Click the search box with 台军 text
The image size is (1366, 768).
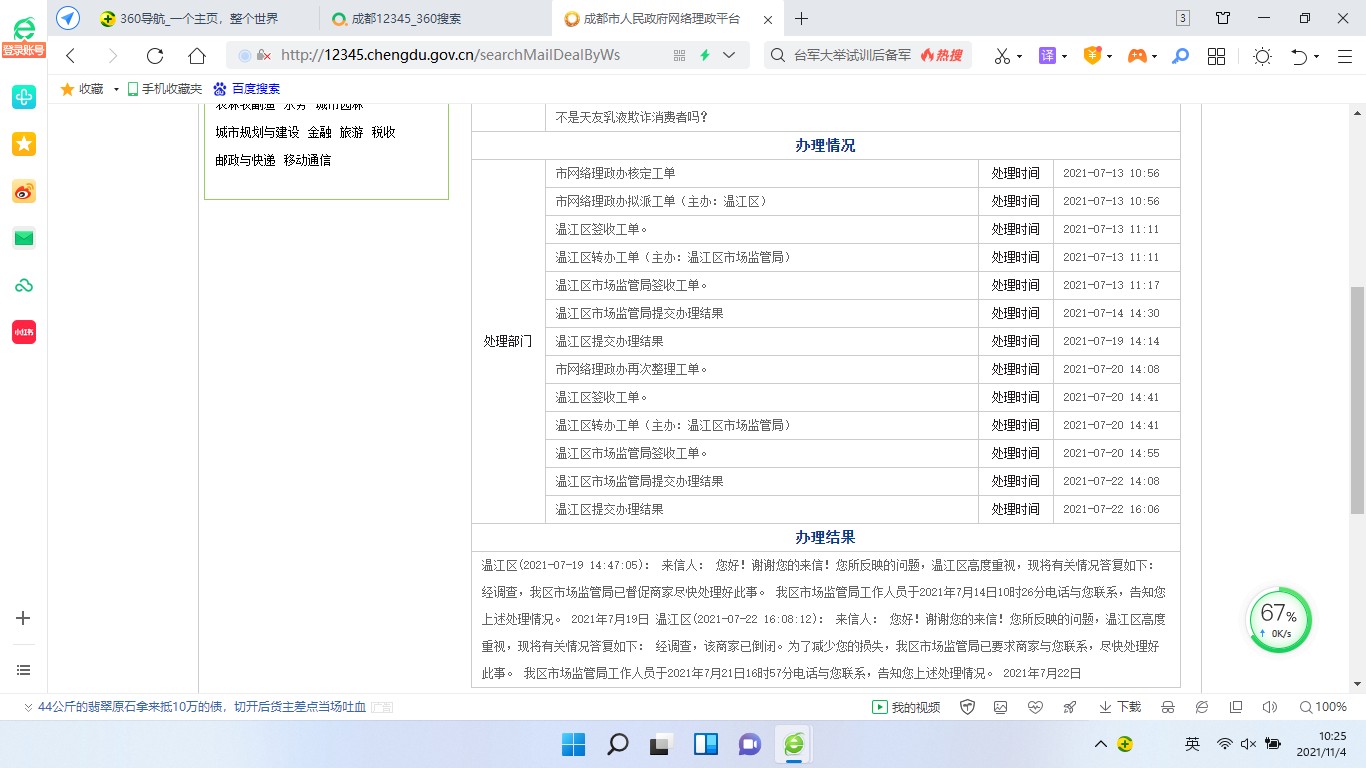click(x=850, y=56)
